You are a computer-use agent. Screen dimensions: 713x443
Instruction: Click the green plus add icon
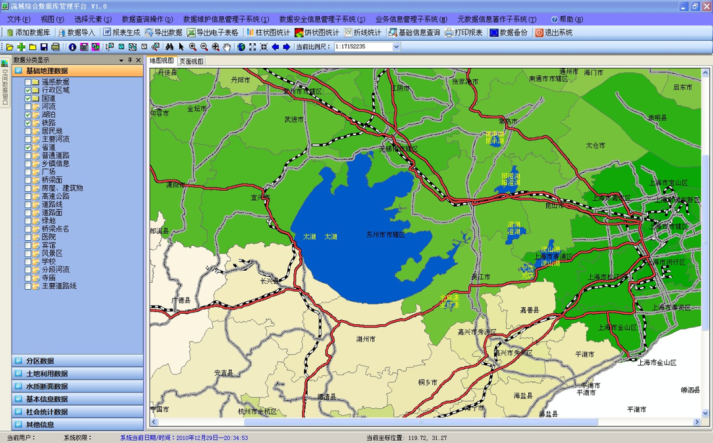coord(21,46)
